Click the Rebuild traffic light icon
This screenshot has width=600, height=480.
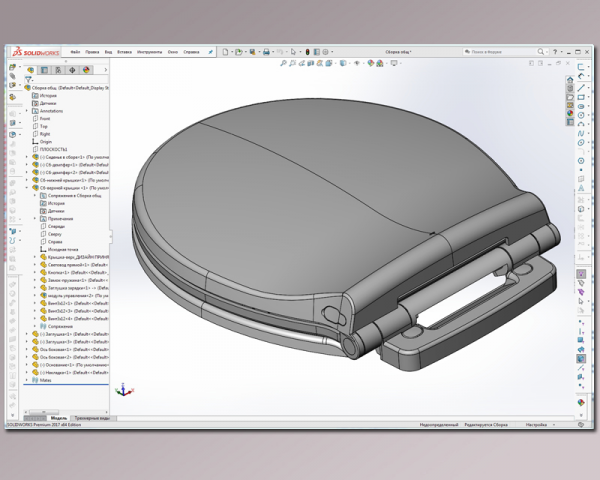pyautogui.click(x=307, y=52)
